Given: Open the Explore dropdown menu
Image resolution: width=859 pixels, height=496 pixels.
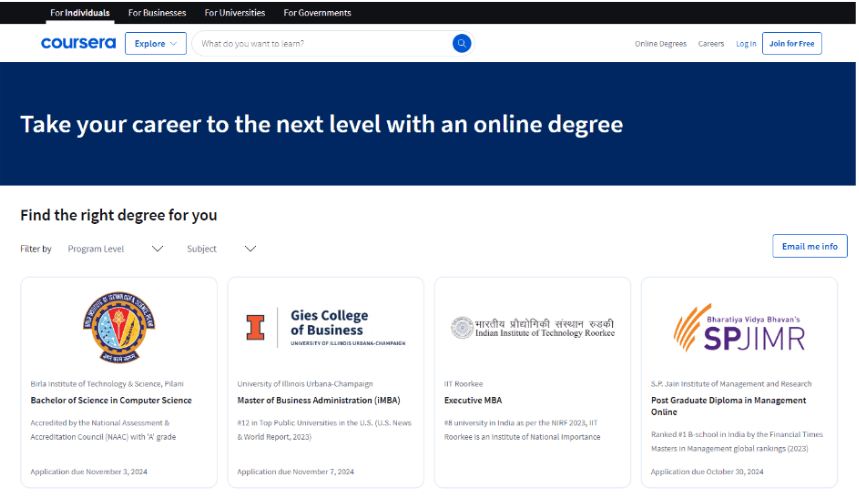Looking at the screenshot, I should (x=156, y=43).
